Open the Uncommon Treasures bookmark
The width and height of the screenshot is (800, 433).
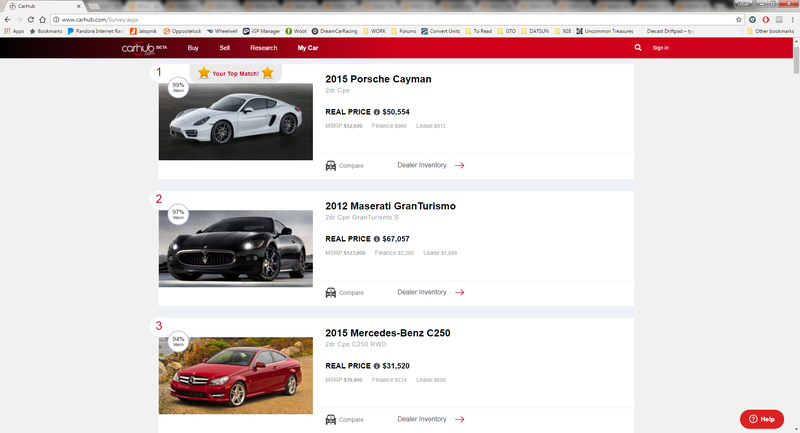tap(605, 31)
